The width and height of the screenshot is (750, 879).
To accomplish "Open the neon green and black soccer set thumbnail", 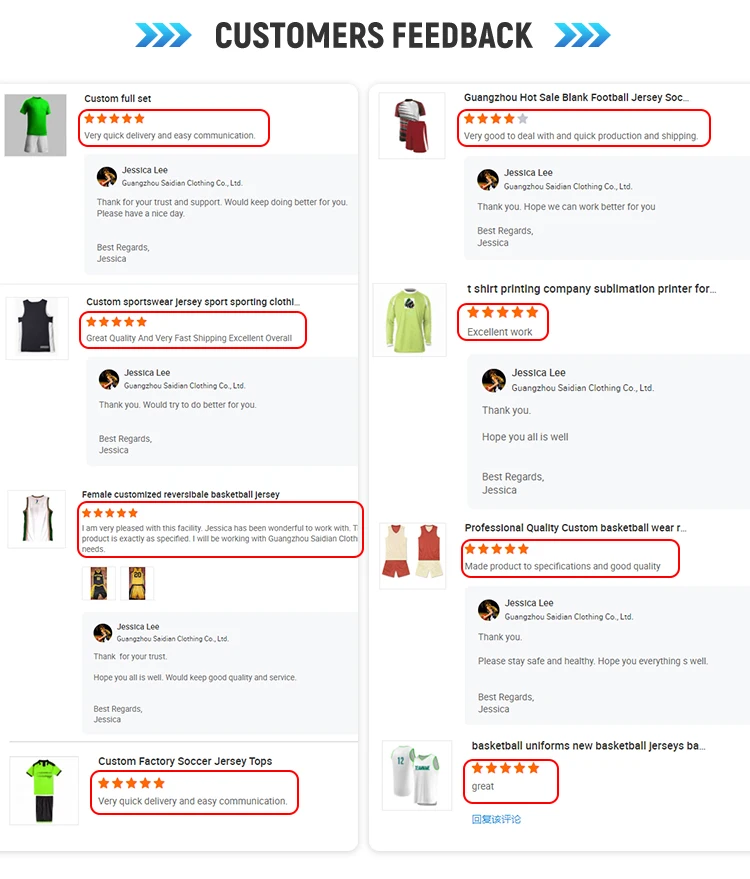I will (x=44, y=790).
